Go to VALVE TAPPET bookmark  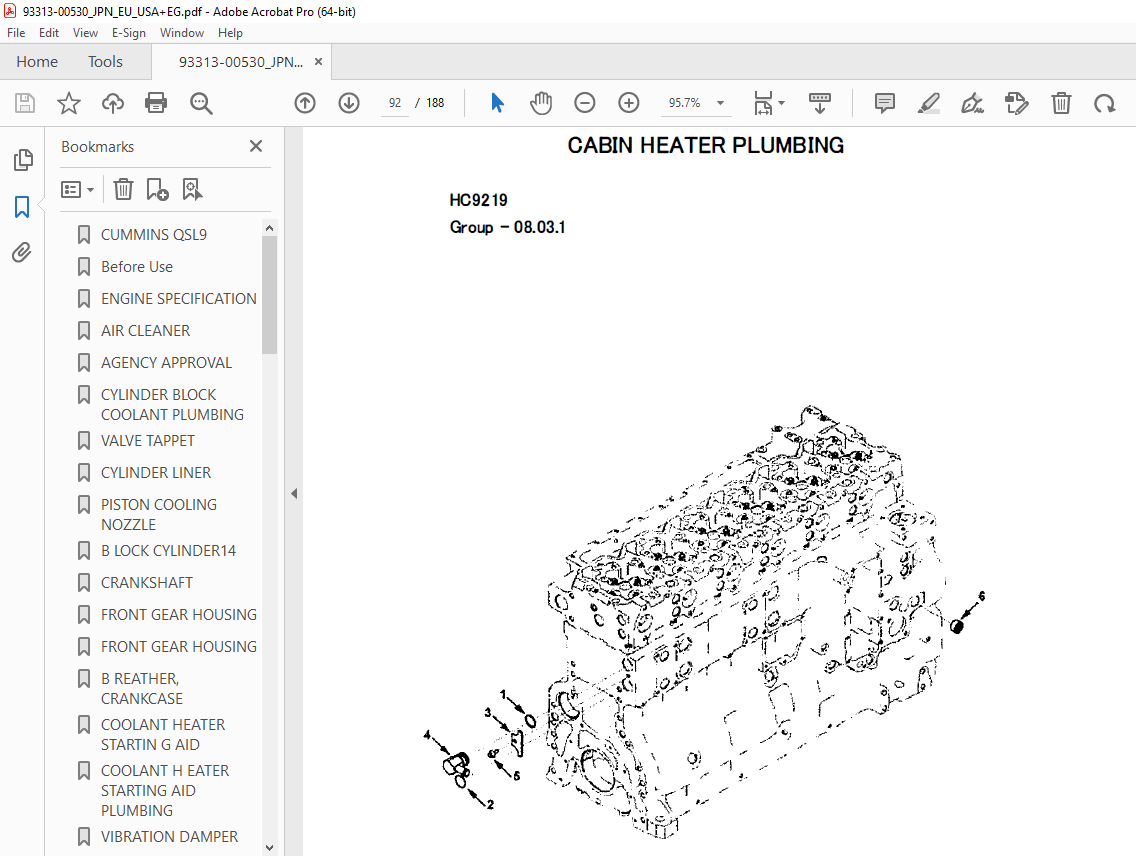pyautogui.click(x=147, y=440)
